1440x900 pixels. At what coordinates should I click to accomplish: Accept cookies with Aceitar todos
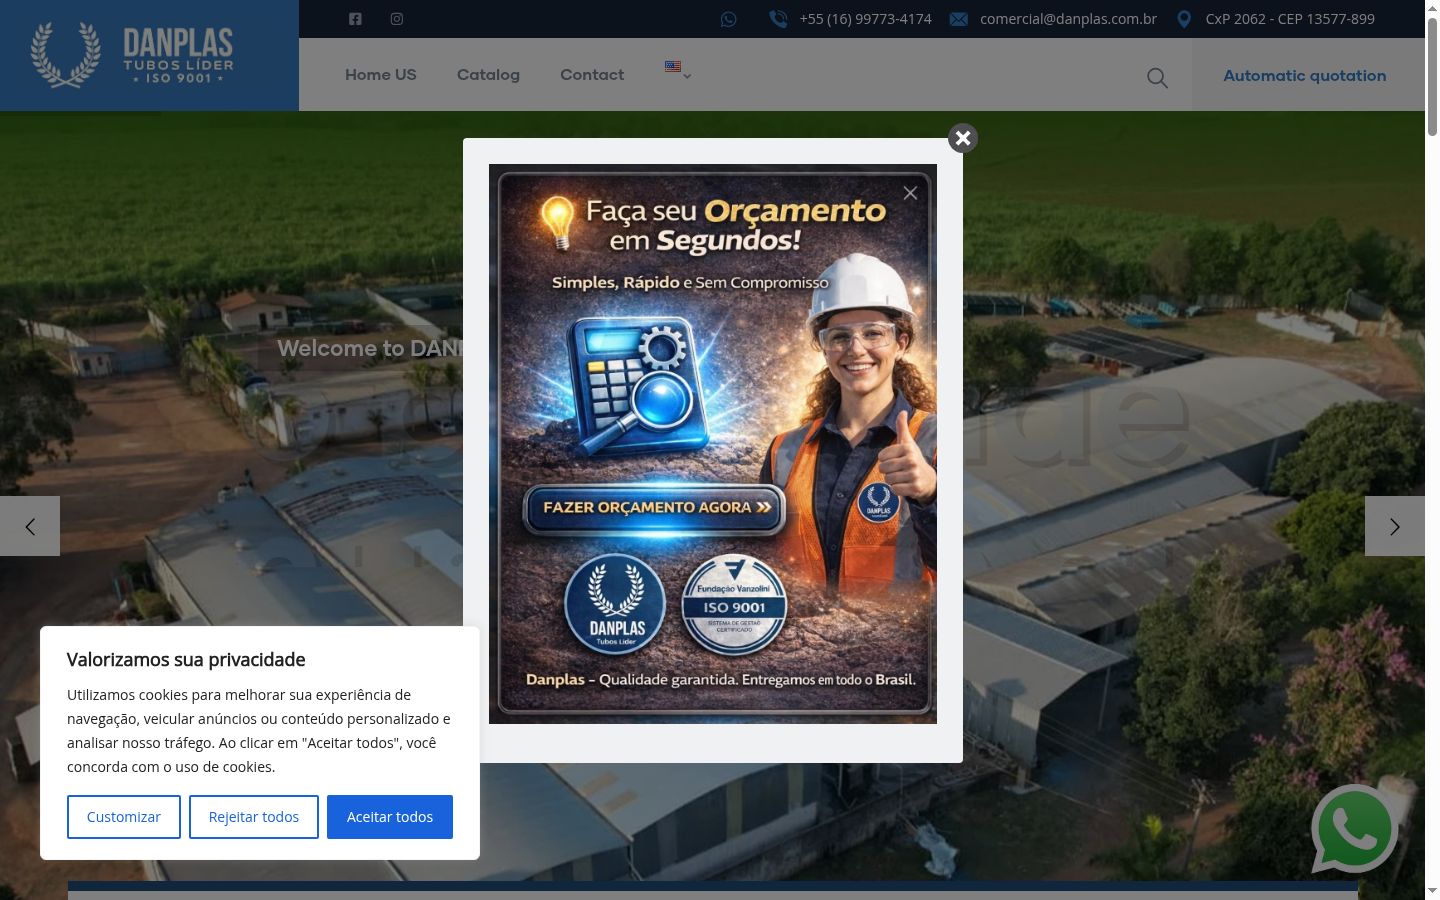[390, 817]
